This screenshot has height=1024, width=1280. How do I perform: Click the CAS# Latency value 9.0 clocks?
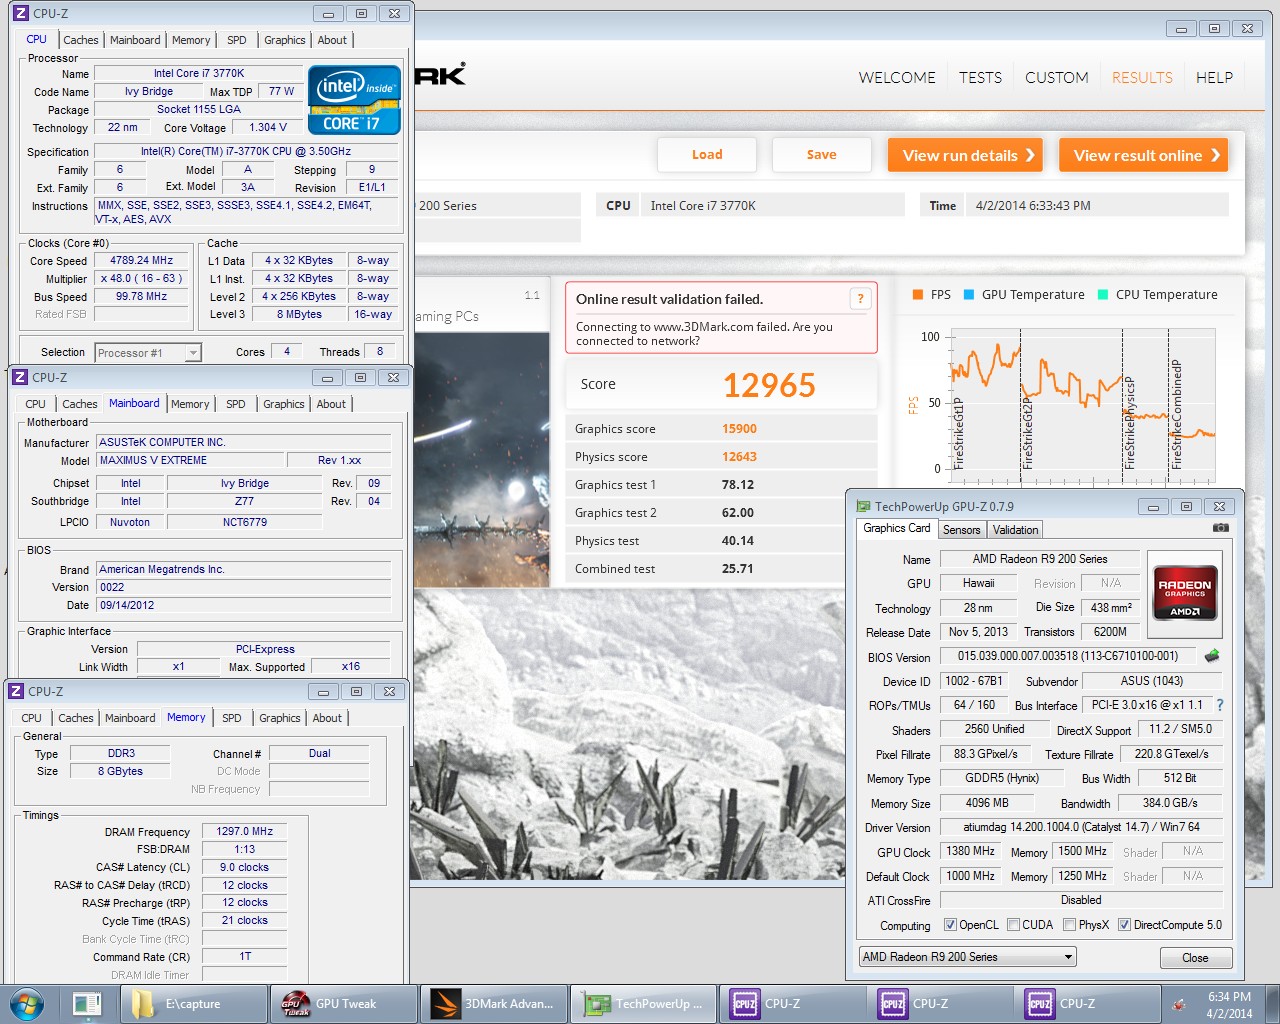(245, 867)
